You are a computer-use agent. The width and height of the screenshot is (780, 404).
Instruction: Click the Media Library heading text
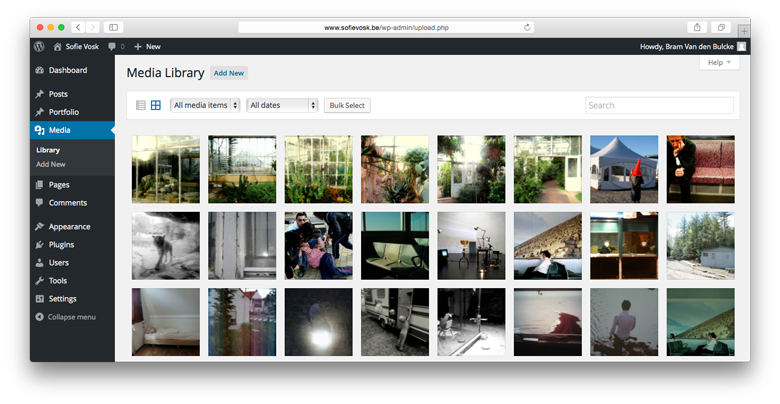tap(165, 73)
